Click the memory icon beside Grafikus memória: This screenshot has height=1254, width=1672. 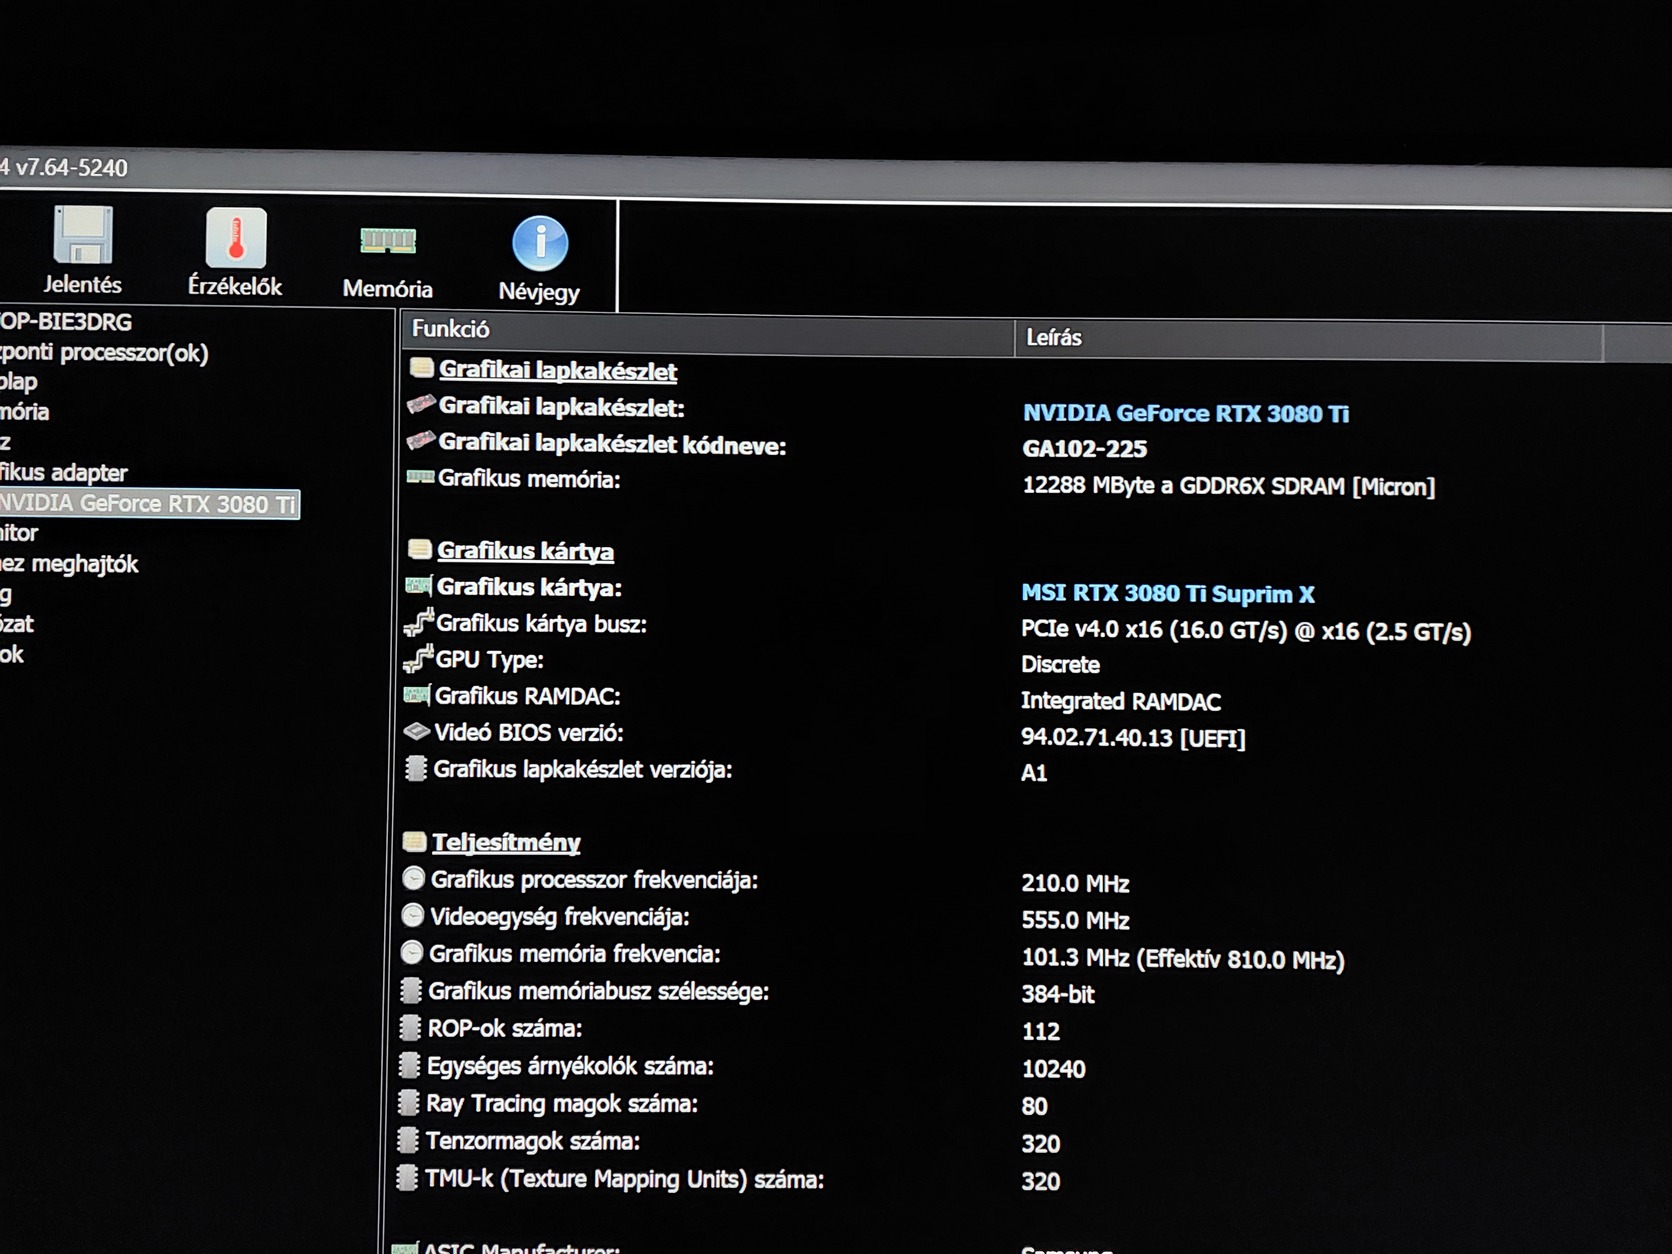[420, 477]
